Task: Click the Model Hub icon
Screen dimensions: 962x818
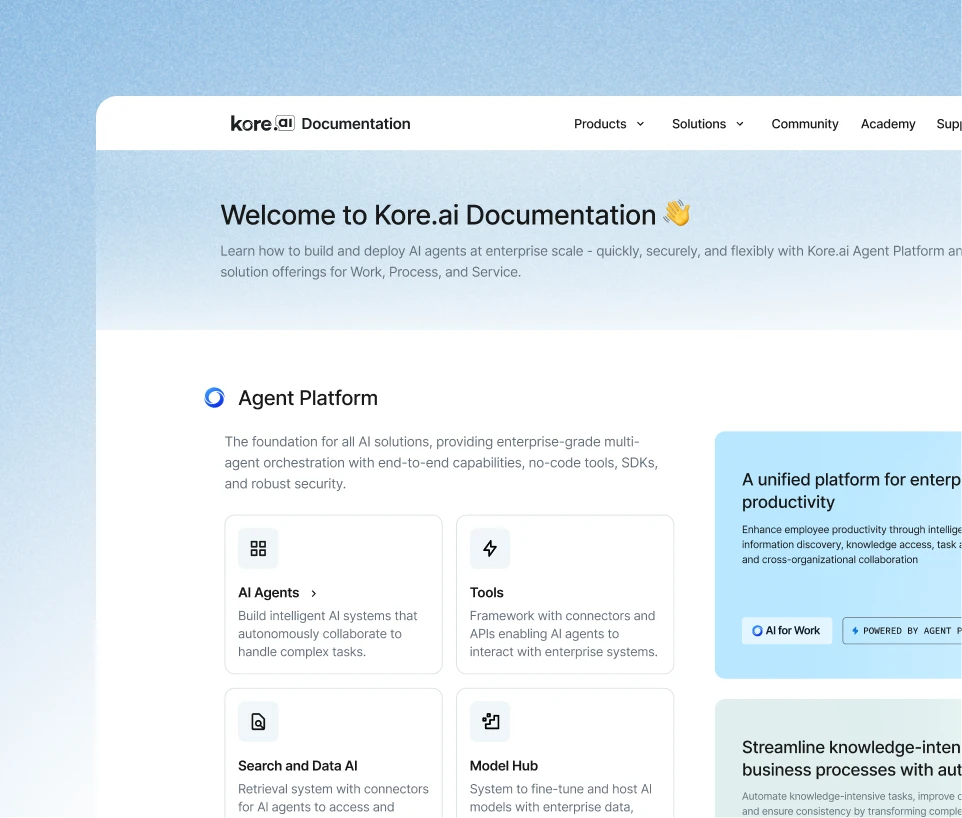Action: point(490,722)
